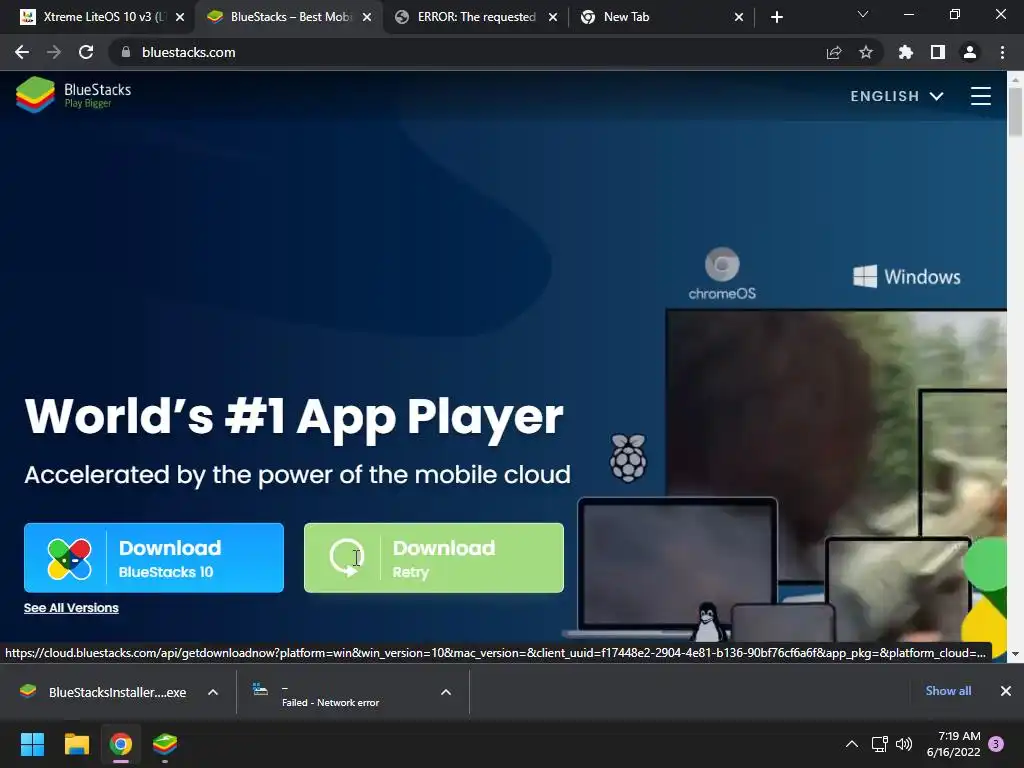Click the Linux penguin icon
1024x768 pixels.
pyautogui.click(x=709, y=621)
